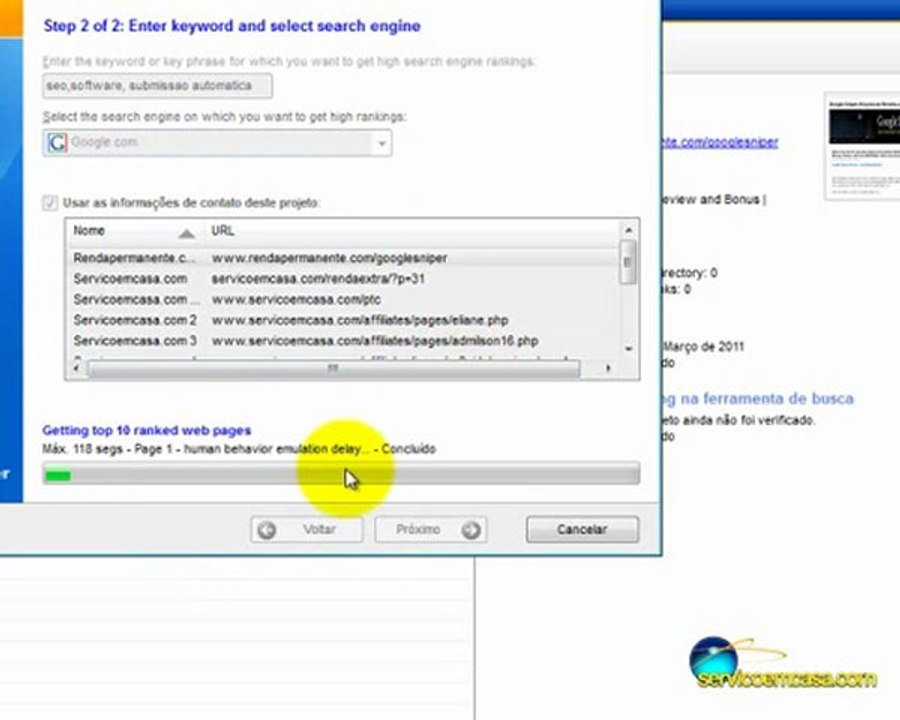
Task: Click the scroll down arrow of project list
Action: pos(628,349)
